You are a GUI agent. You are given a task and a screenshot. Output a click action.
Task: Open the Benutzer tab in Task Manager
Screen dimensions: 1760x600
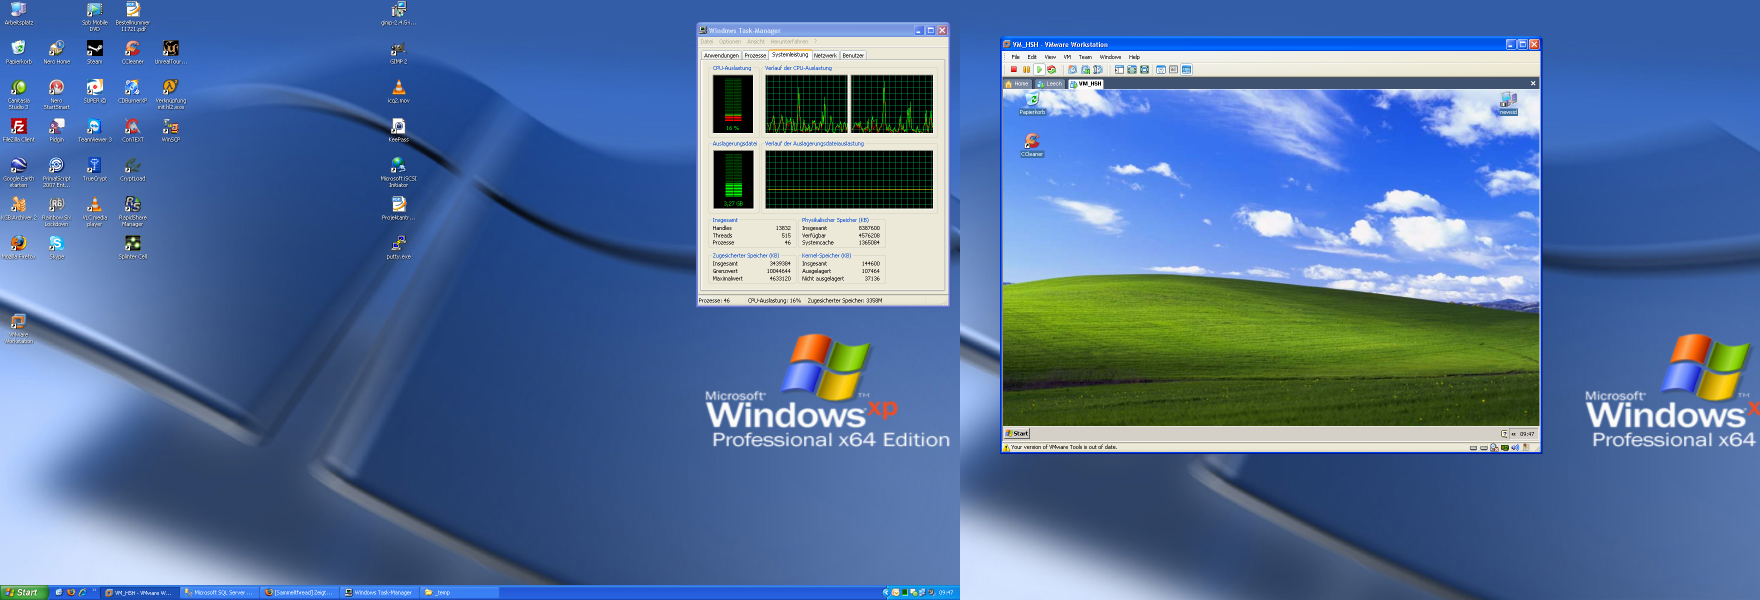coord(853,55)
